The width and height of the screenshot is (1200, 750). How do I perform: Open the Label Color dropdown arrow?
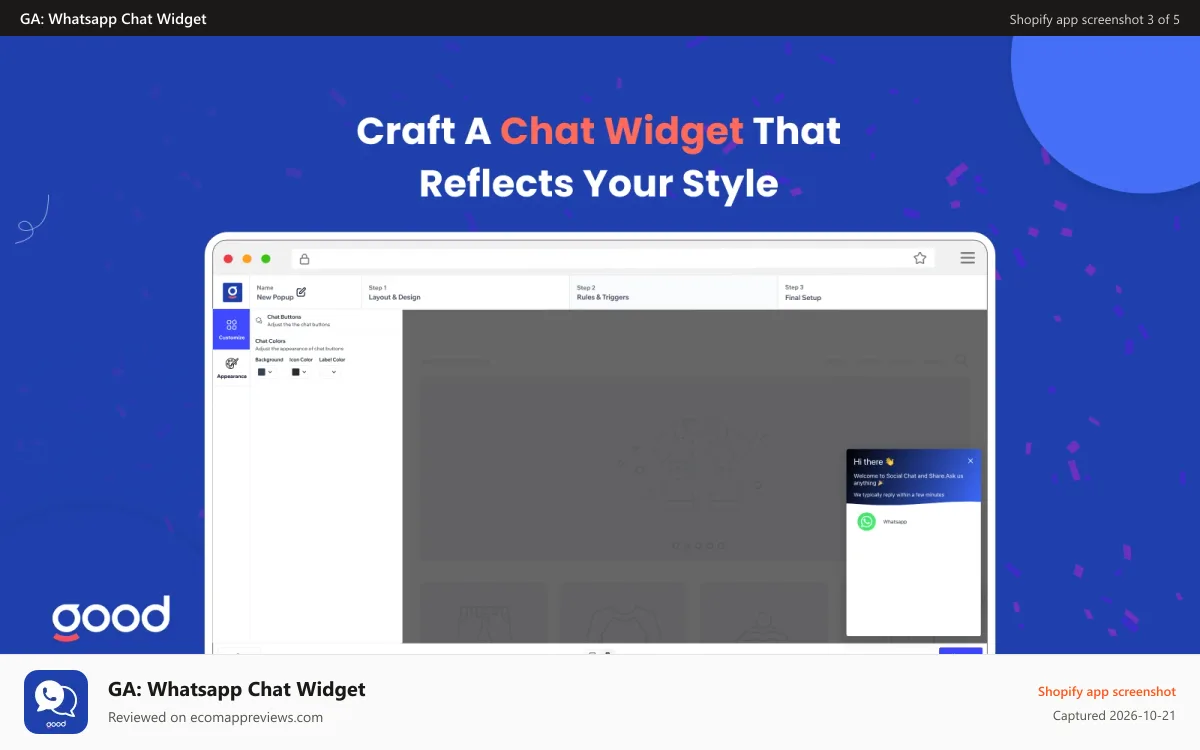coord(334,372)
